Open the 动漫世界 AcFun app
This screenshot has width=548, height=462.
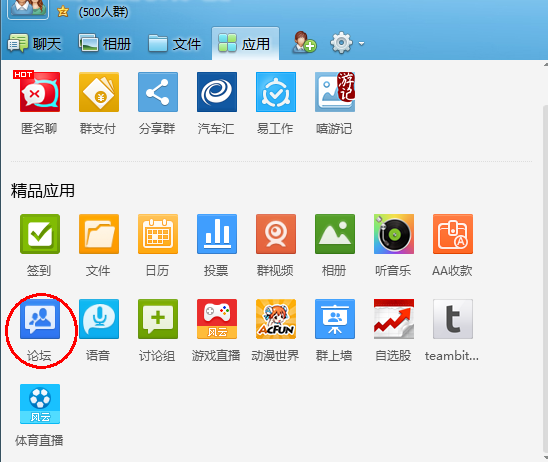pyautogui.click(x=276, y=319)
